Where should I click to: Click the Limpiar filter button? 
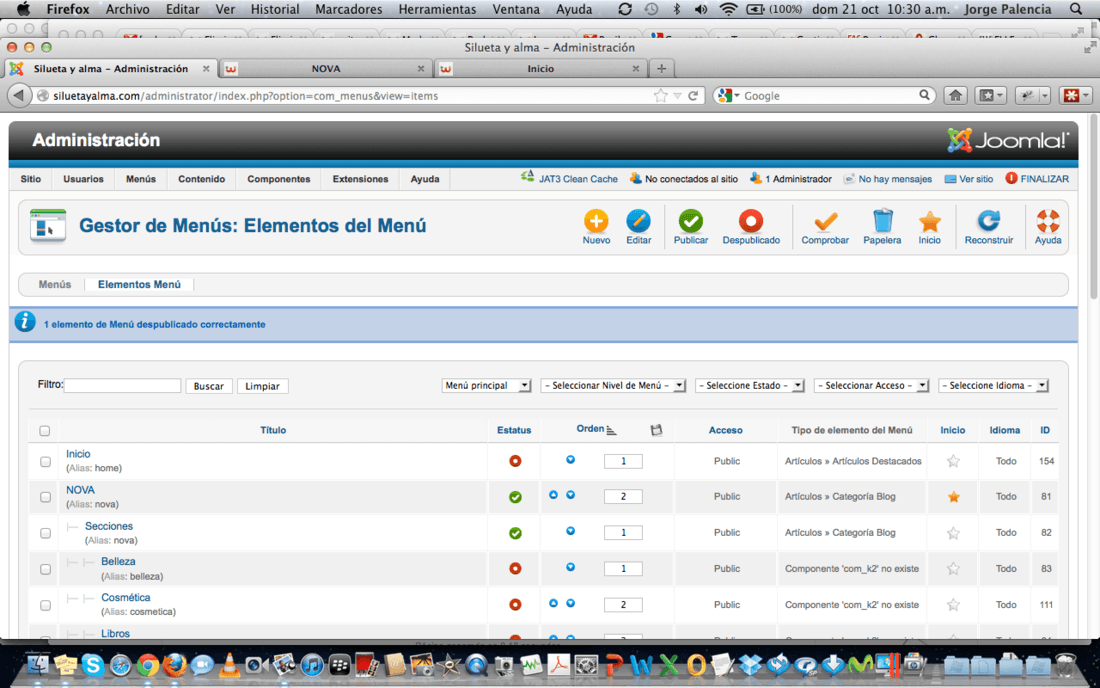tap(262, 386)
